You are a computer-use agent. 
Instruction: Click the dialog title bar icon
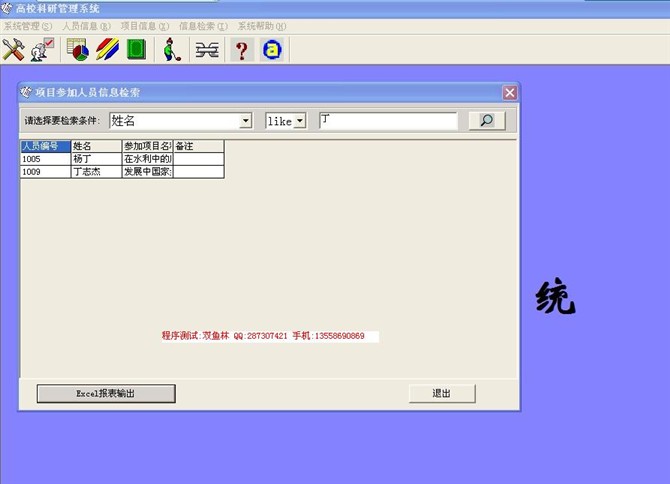pyautogui.click(x=26, y=92)
